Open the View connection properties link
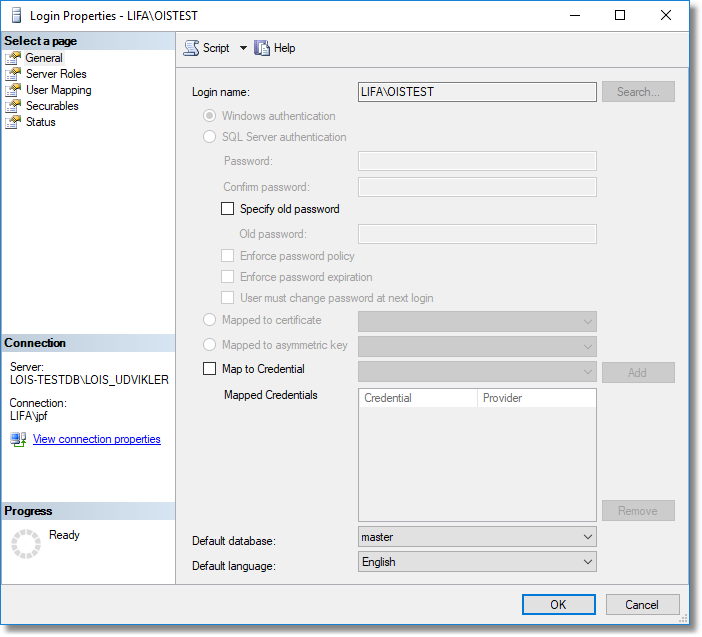 (x=96, y=439)
